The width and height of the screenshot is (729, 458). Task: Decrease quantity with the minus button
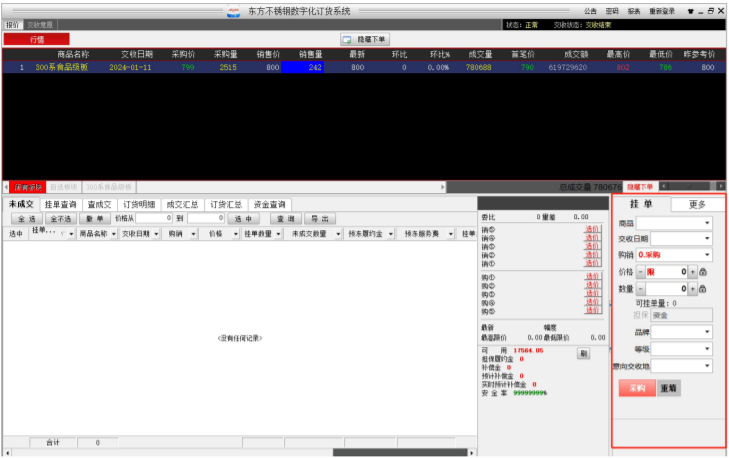(641, 289)
